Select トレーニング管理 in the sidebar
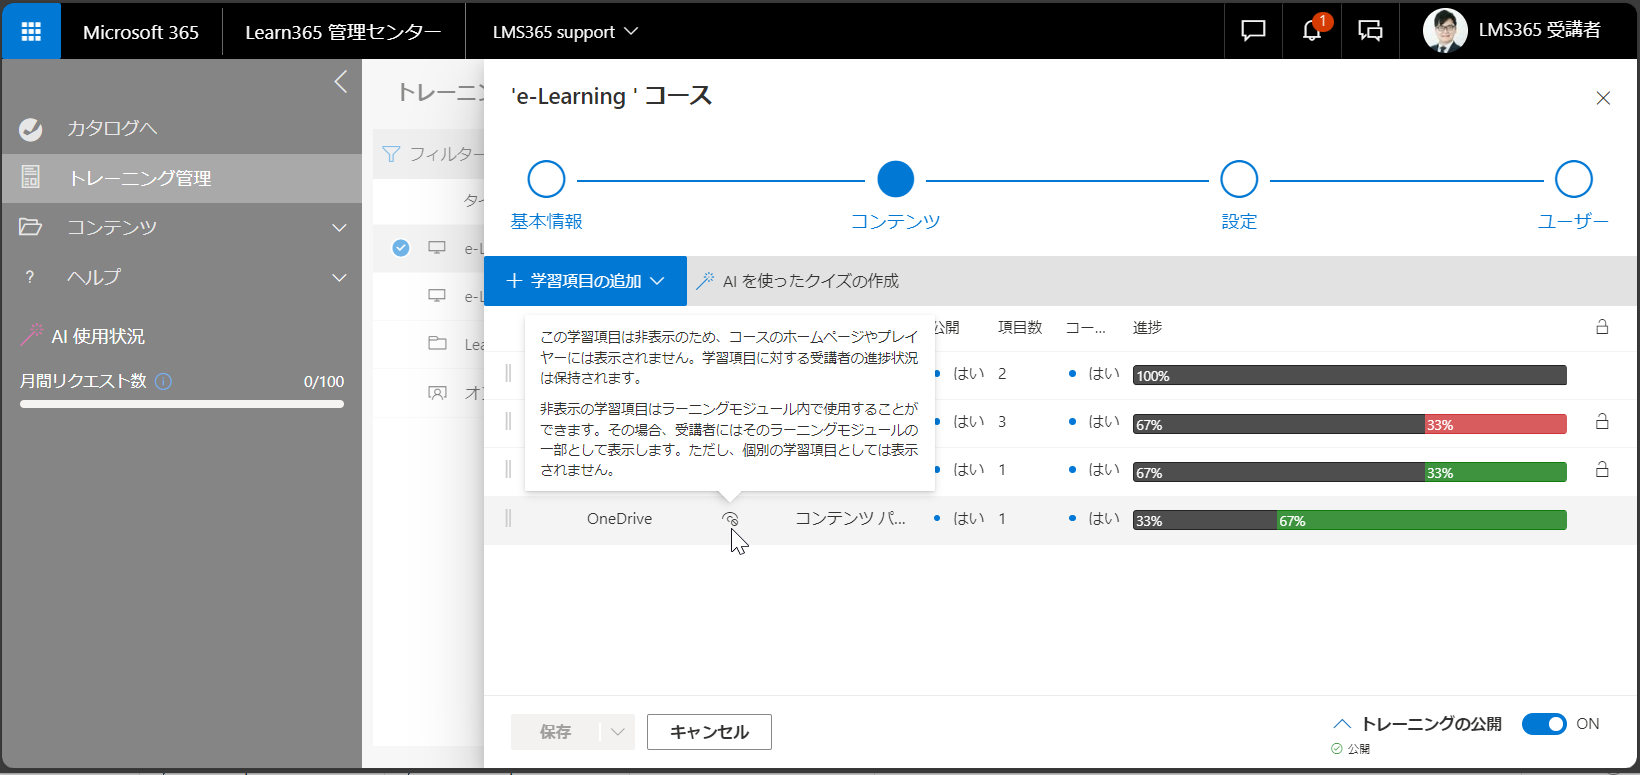Screen dimensions: 1640x775 coord(182,178)
